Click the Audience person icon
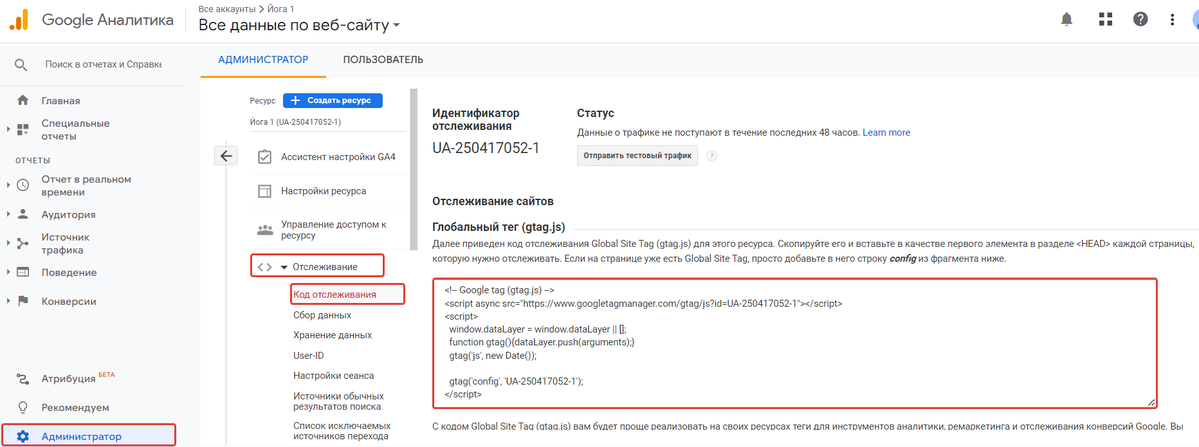 point(23,214)
